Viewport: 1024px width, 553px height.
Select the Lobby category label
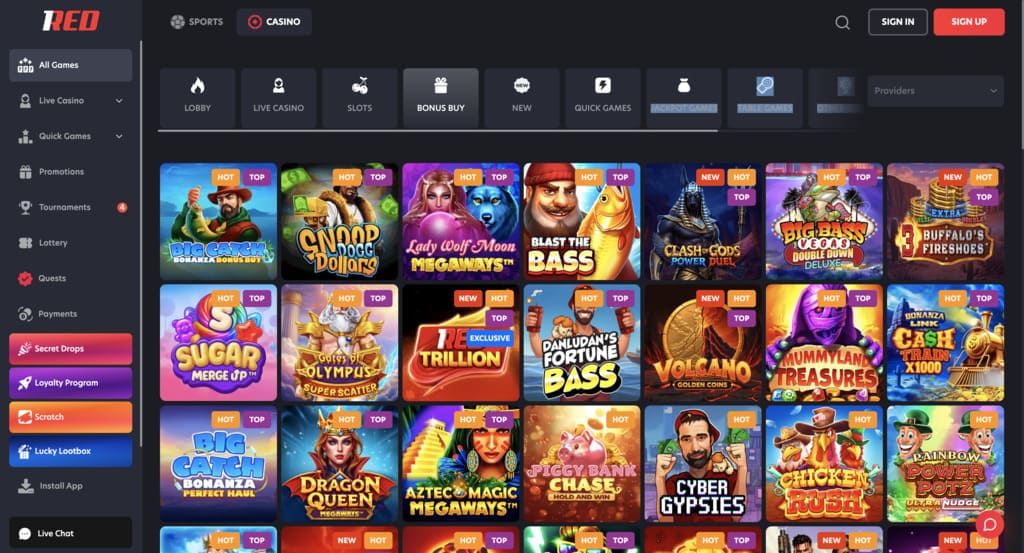click(x=197, y=108)
